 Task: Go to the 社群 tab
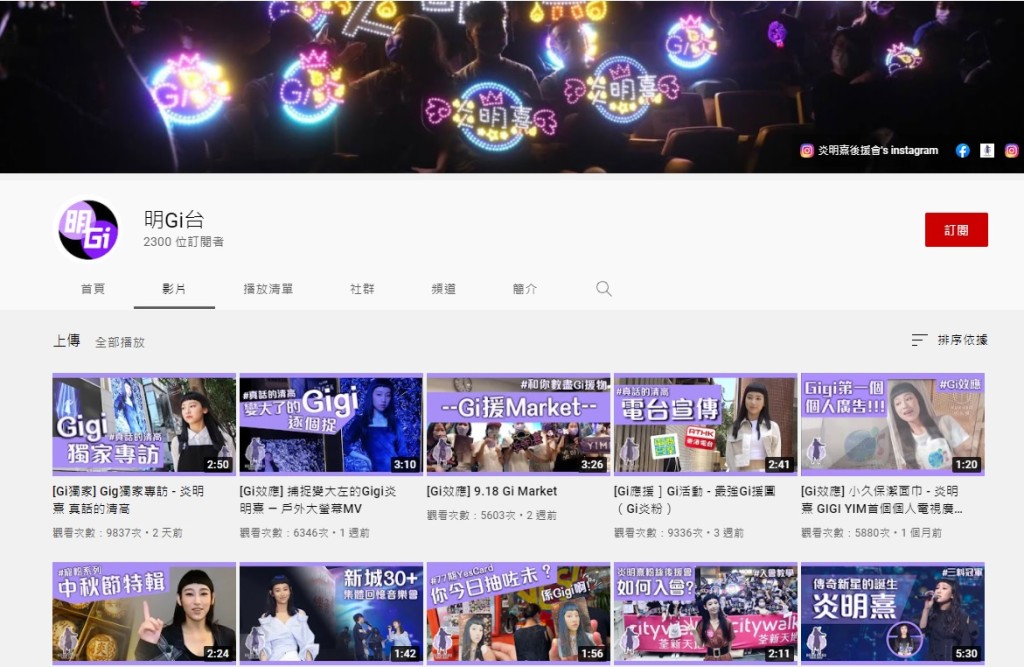point(362,289)
